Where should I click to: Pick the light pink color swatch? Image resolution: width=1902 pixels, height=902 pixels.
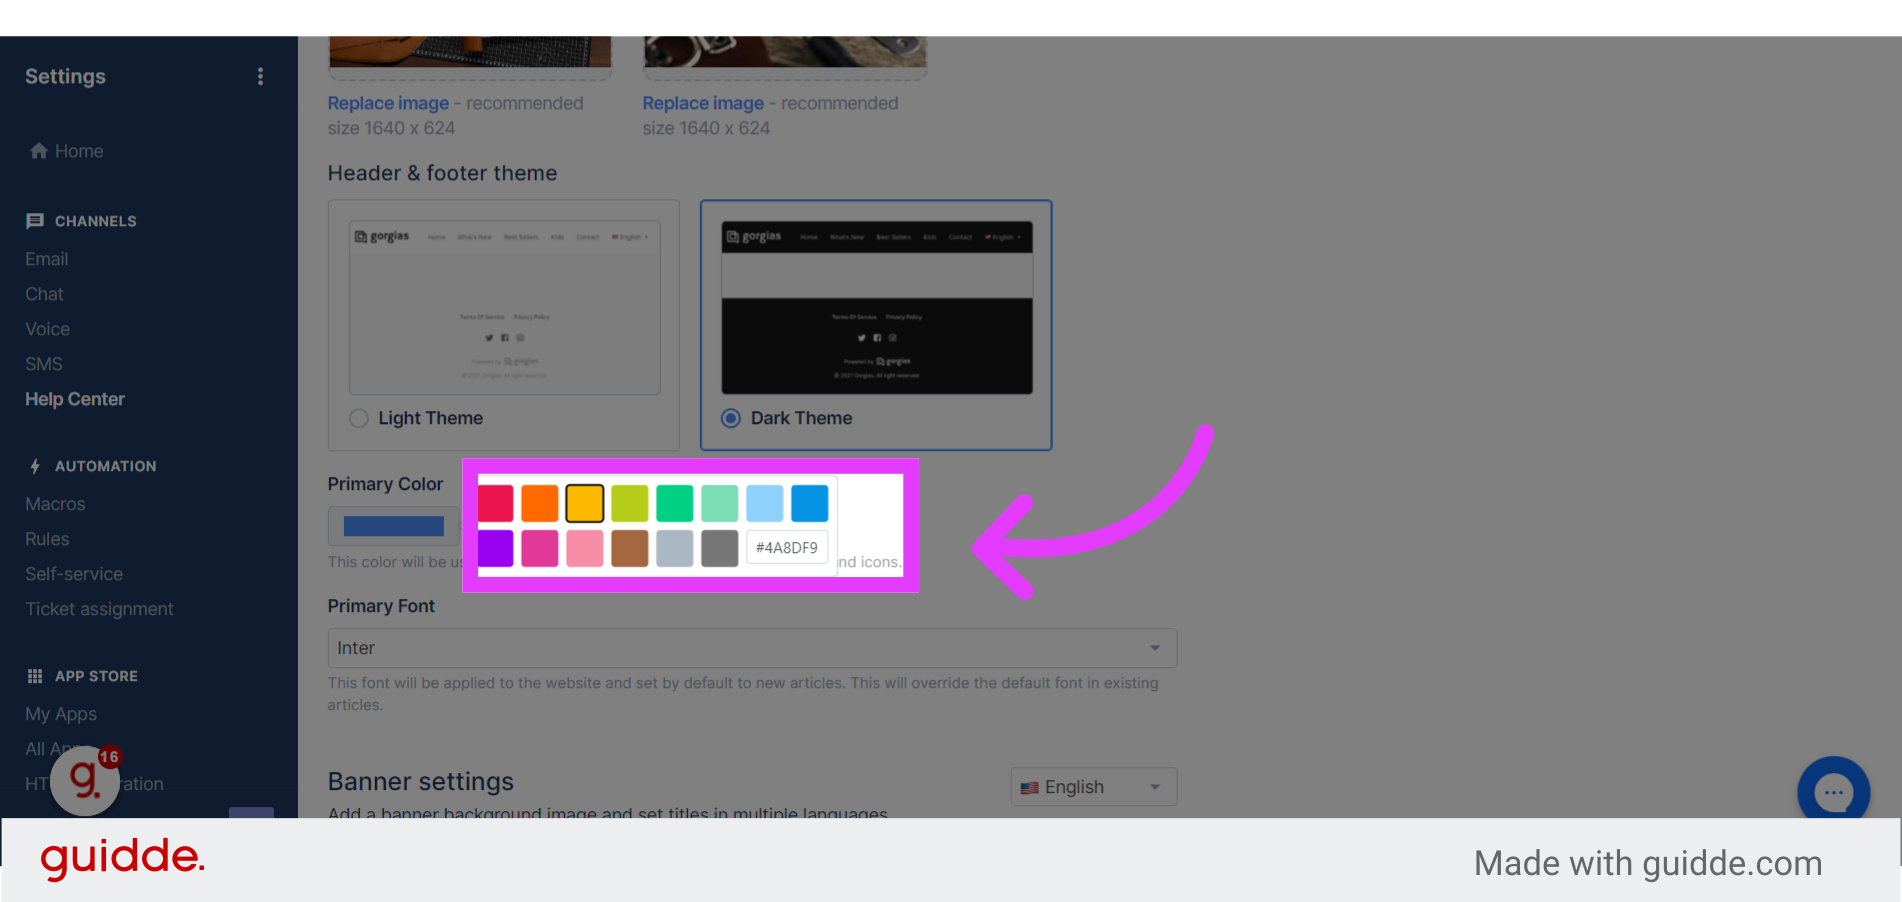click(x=585, y=548)
